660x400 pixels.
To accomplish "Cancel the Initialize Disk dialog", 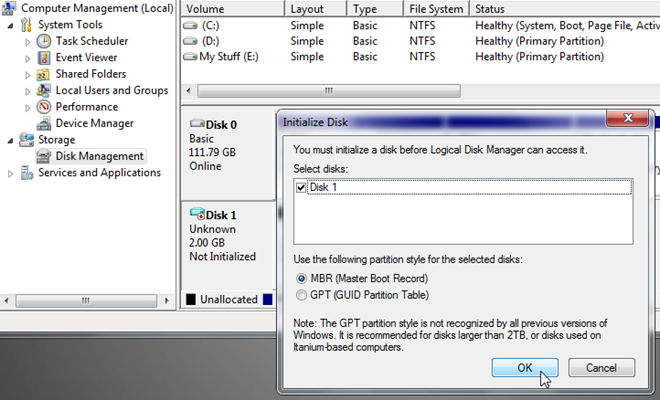I will pos(601,368).
